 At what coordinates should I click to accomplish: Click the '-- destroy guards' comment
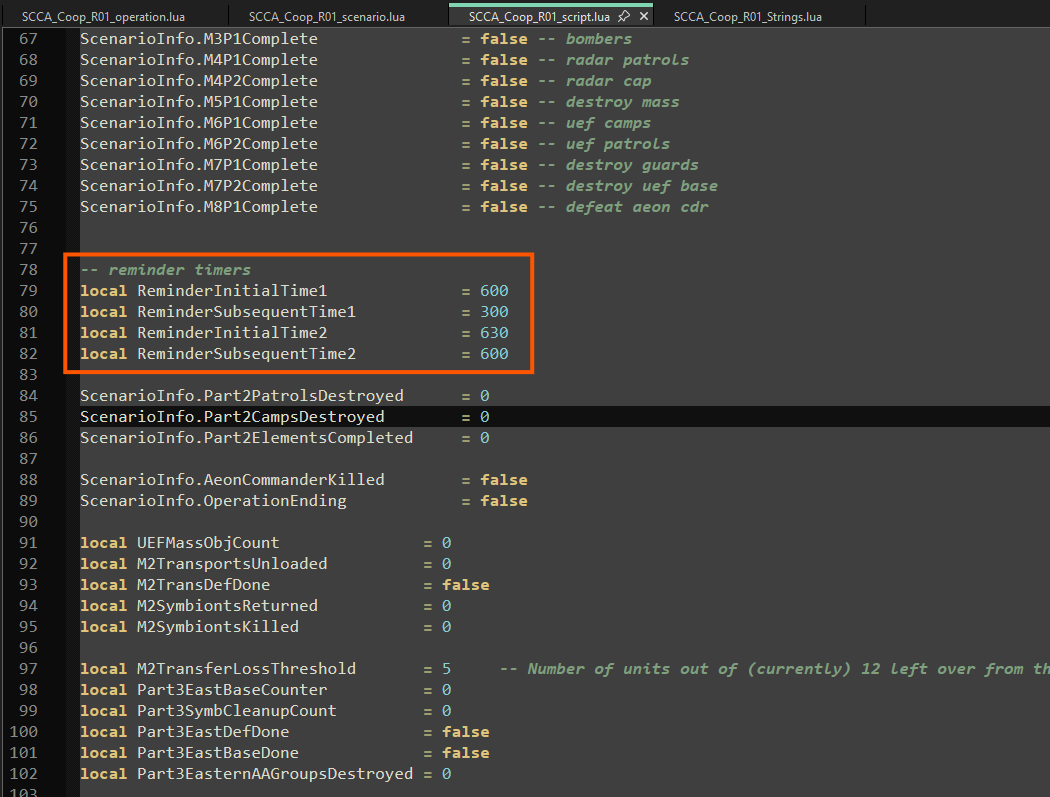click(618, 165)
